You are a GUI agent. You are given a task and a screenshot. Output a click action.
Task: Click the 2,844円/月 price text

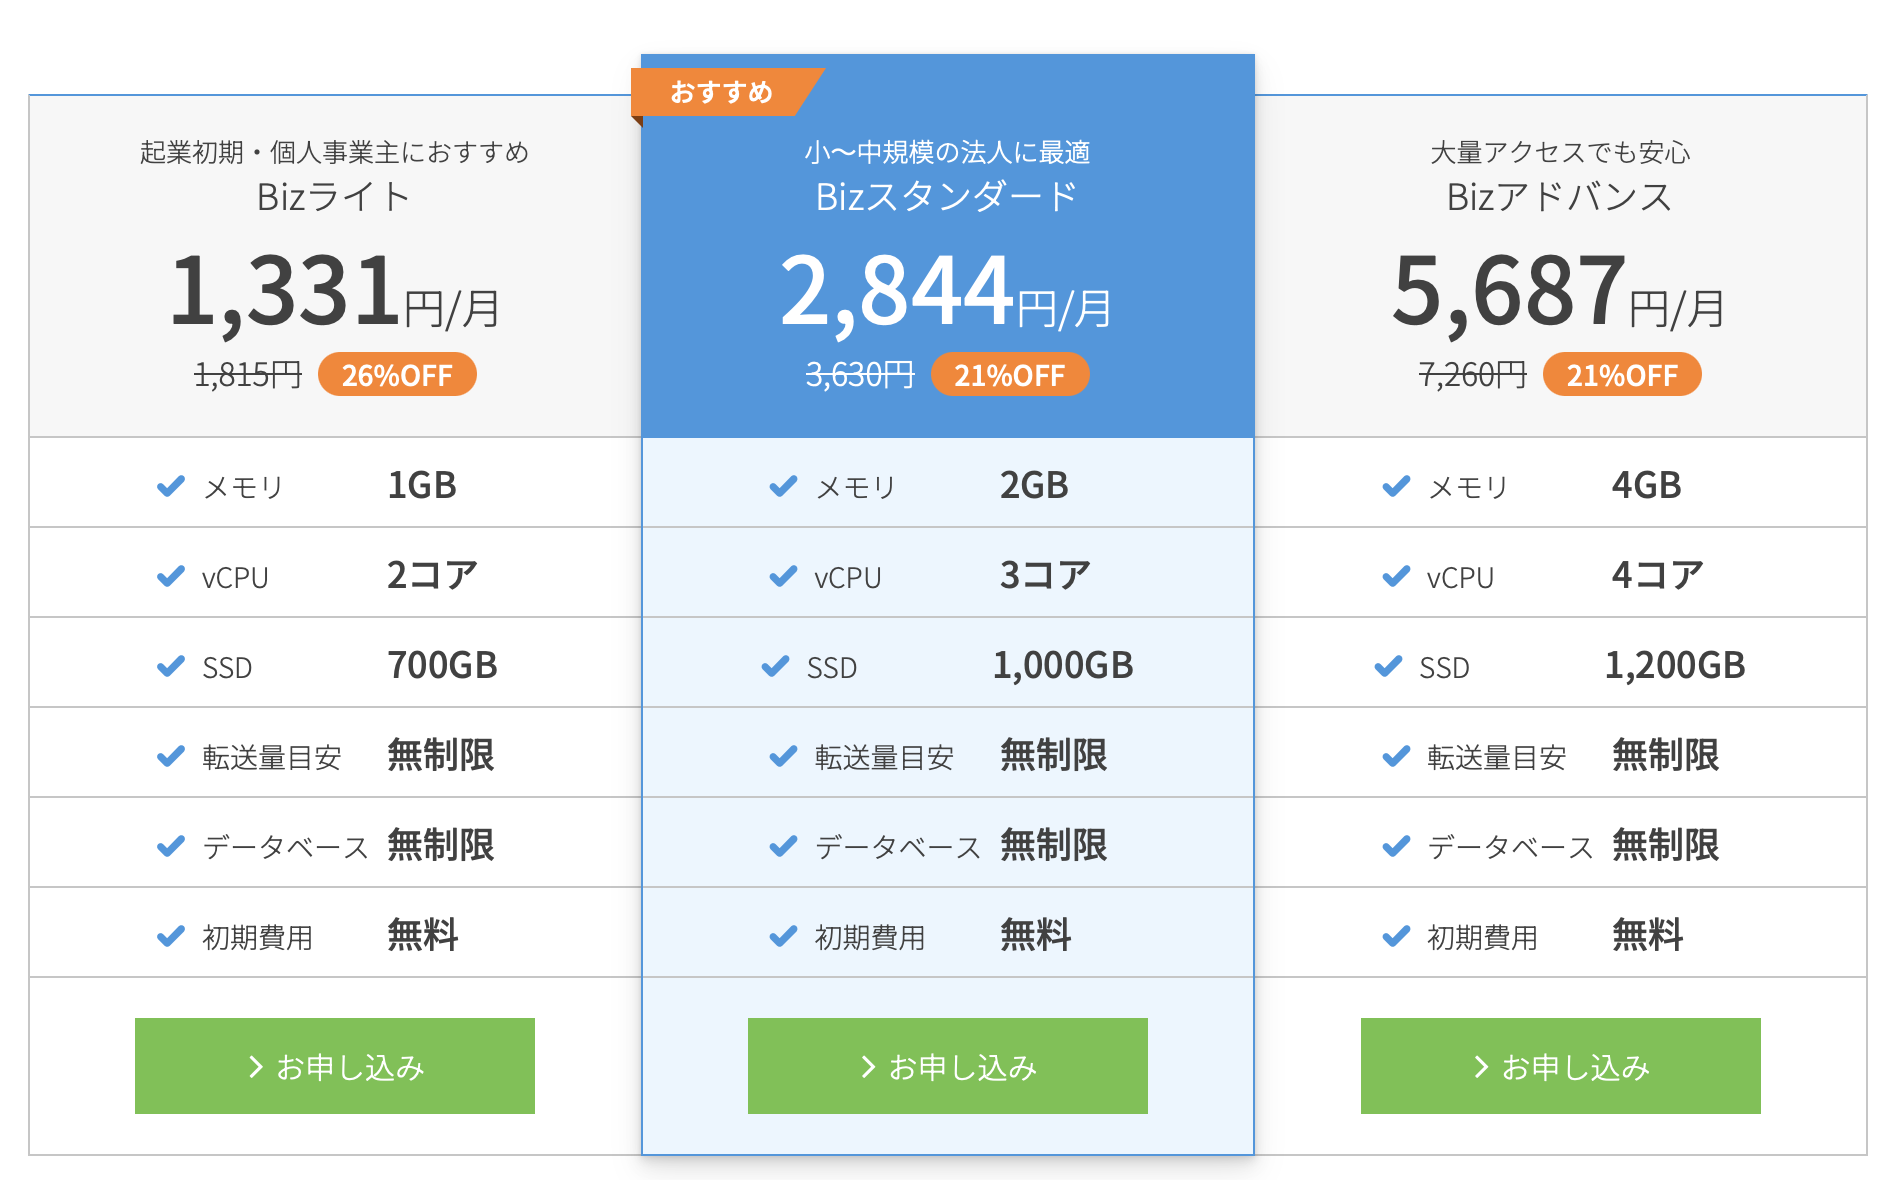point(946,292)
